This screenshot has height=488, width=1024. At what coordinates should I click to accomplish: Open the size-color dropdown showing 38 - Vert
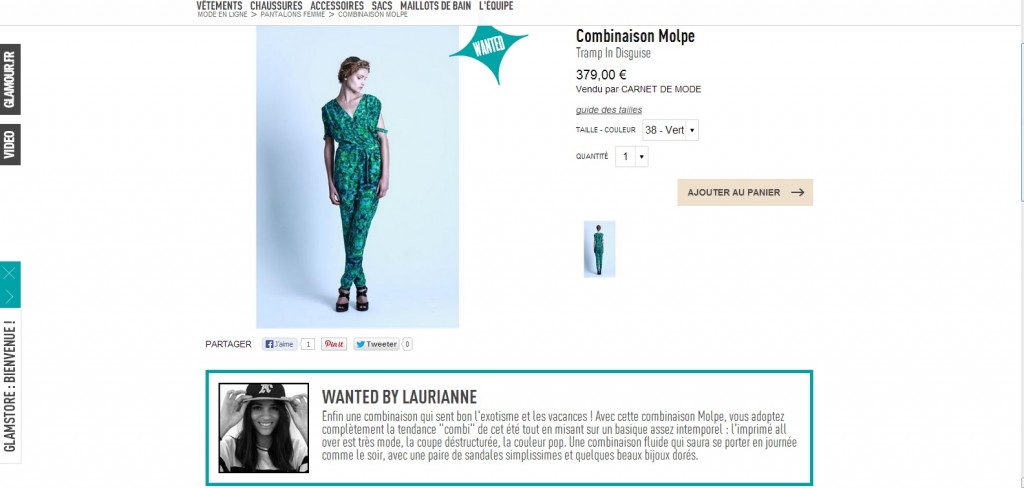tap(670, 130)
